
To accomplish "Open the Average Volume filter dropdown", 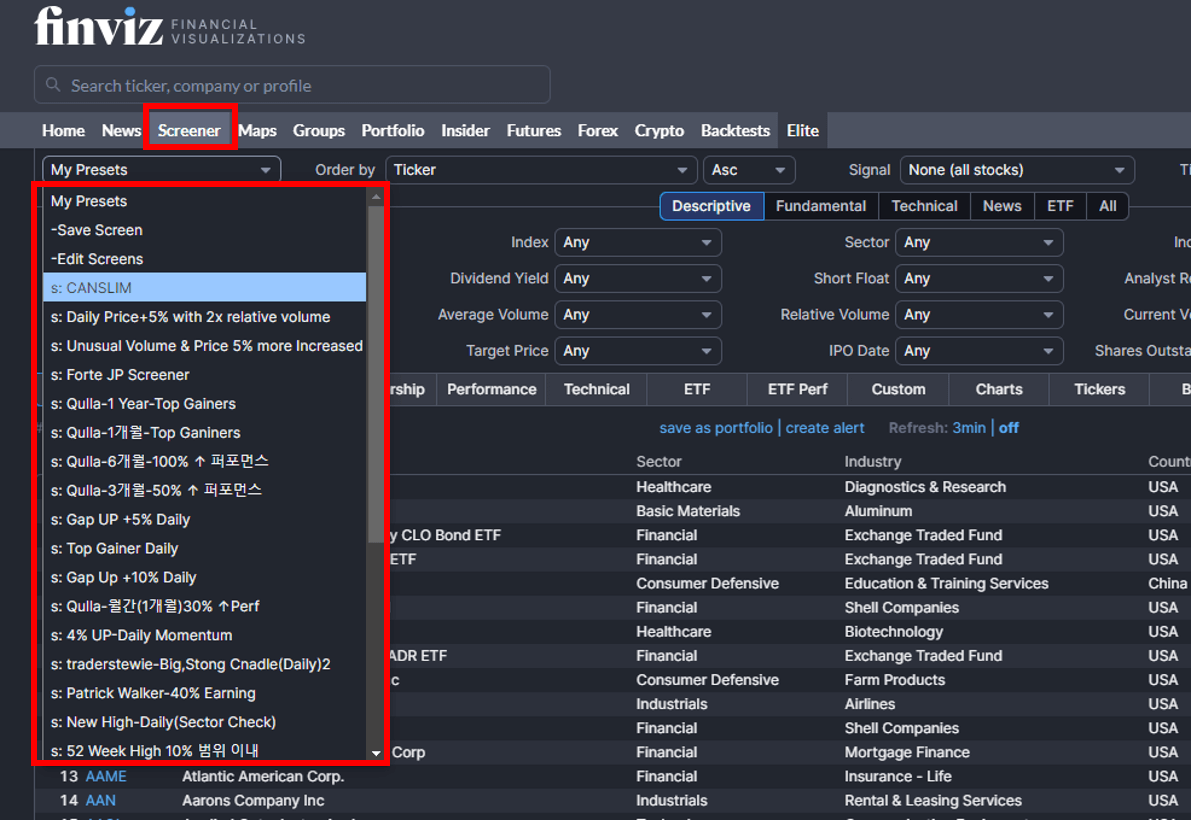I will 637,314.
